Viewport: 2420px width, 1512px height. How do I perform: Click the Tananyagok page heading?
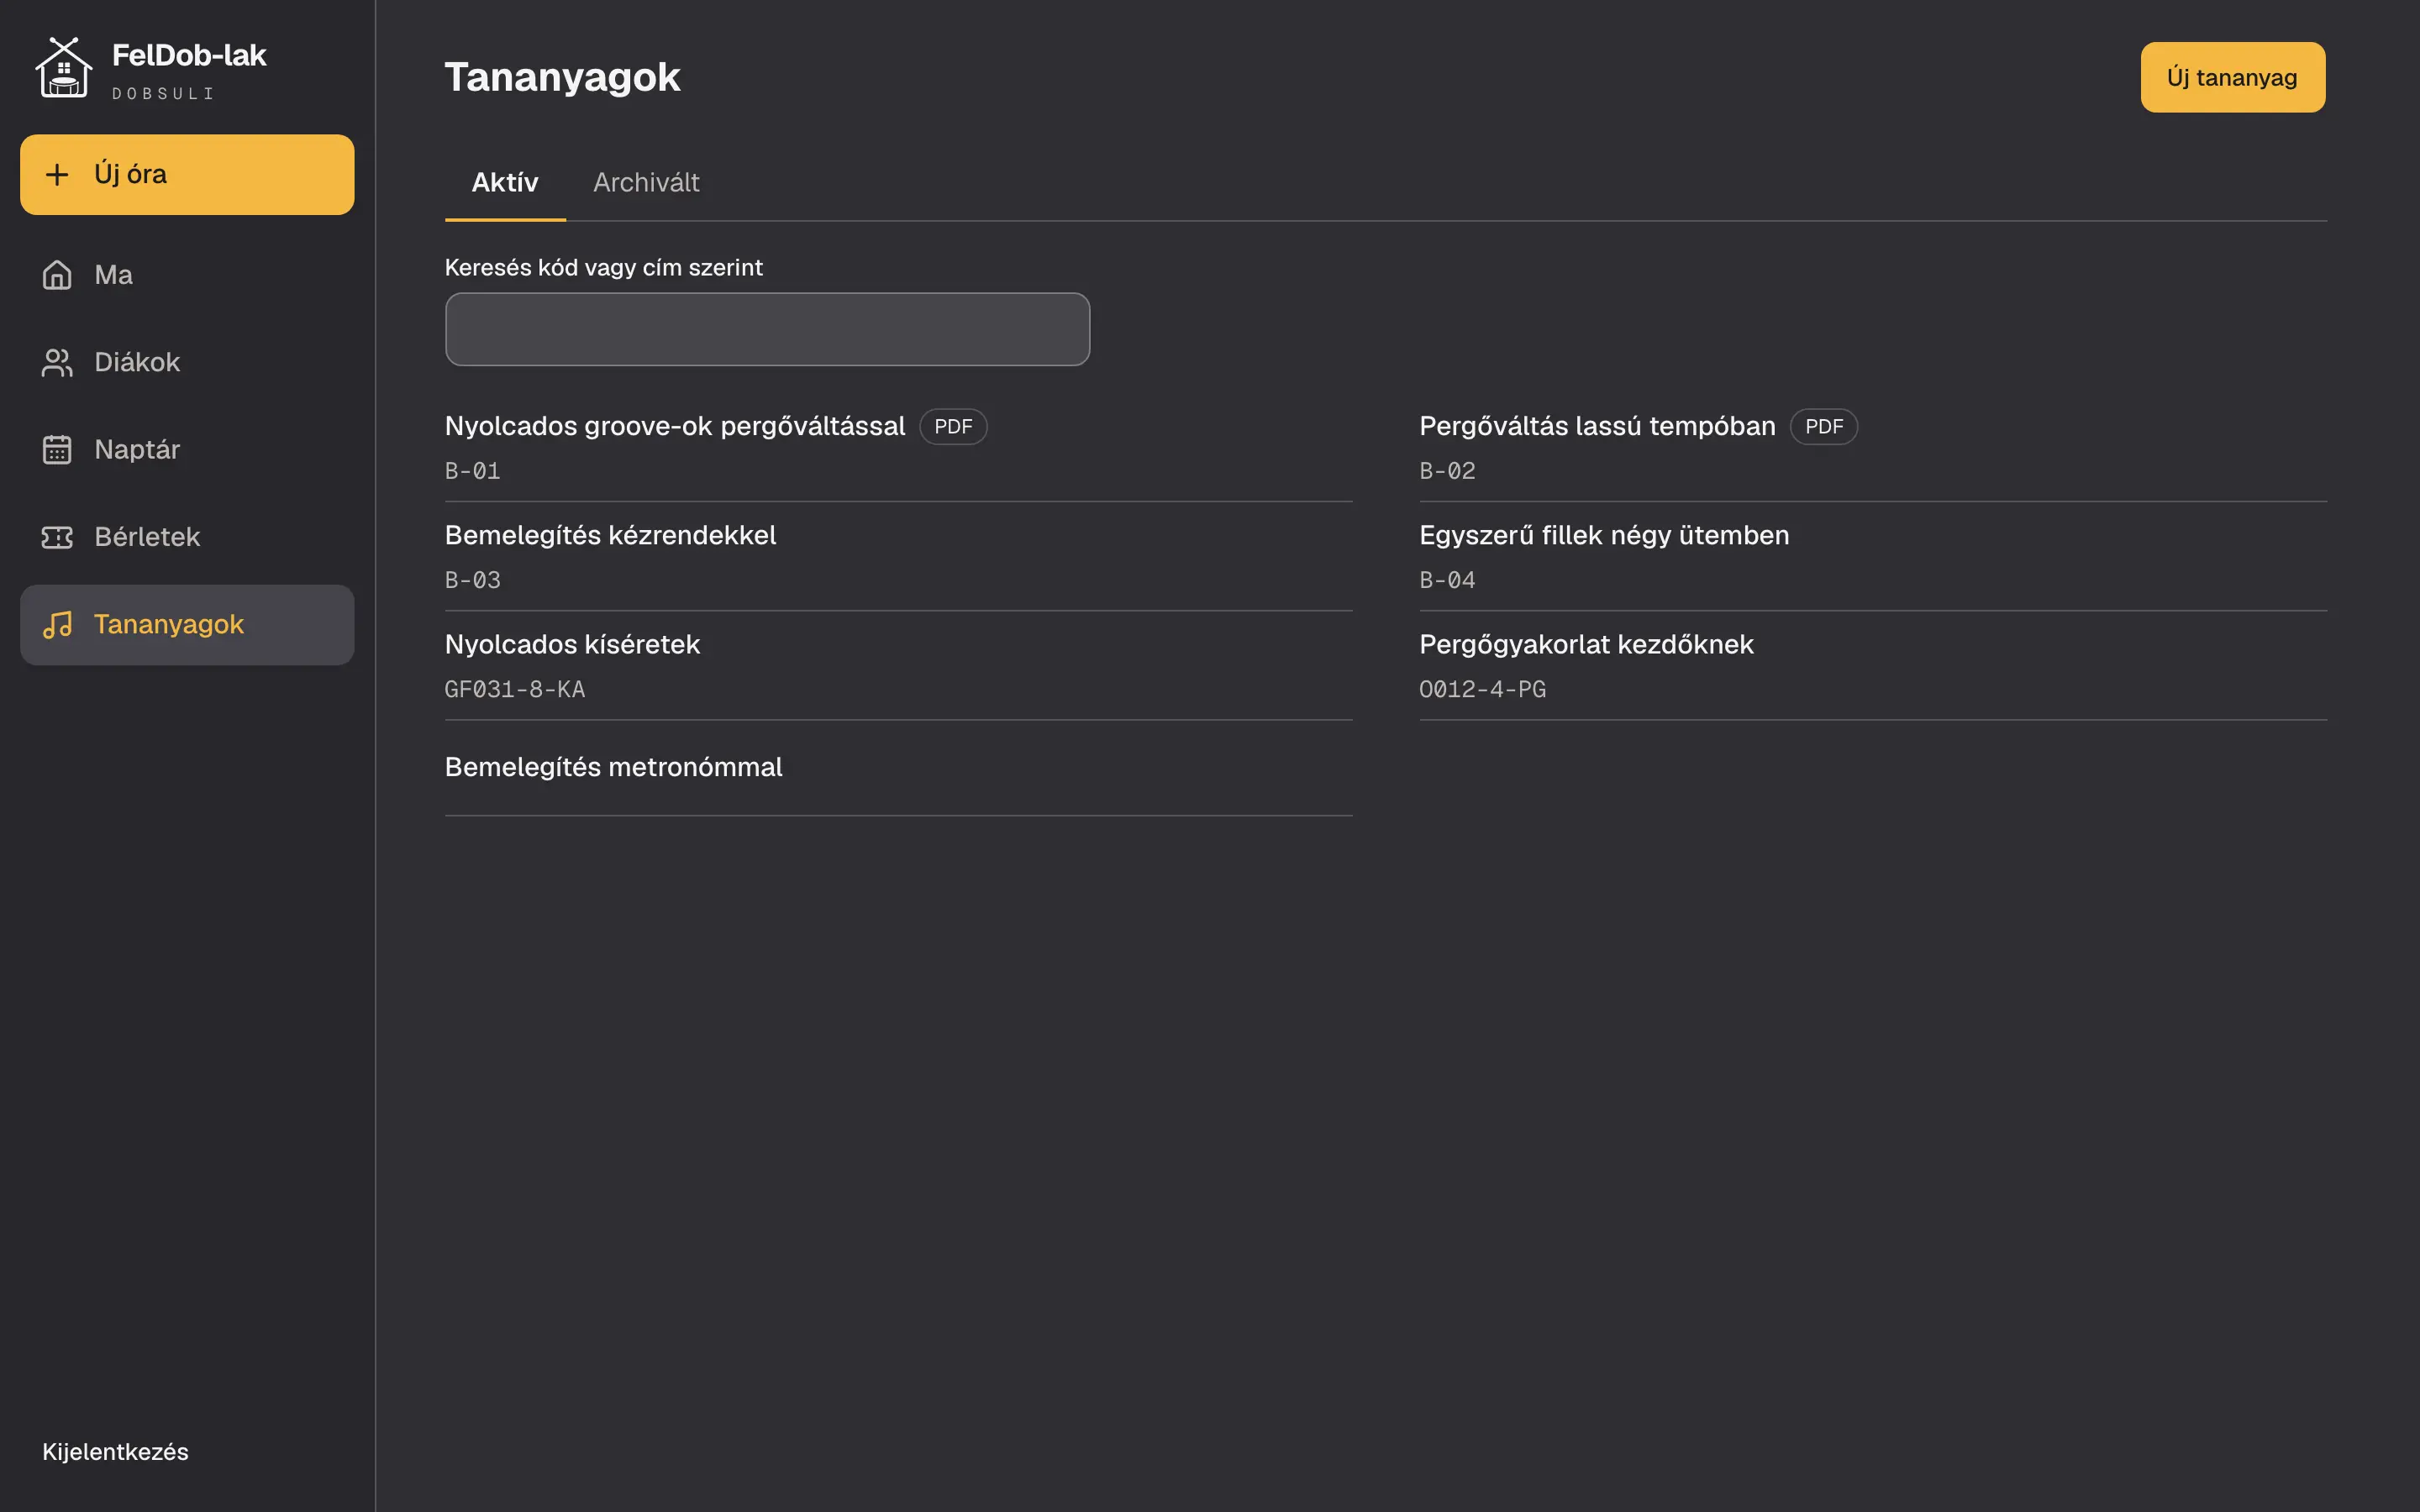click(563, 78)
